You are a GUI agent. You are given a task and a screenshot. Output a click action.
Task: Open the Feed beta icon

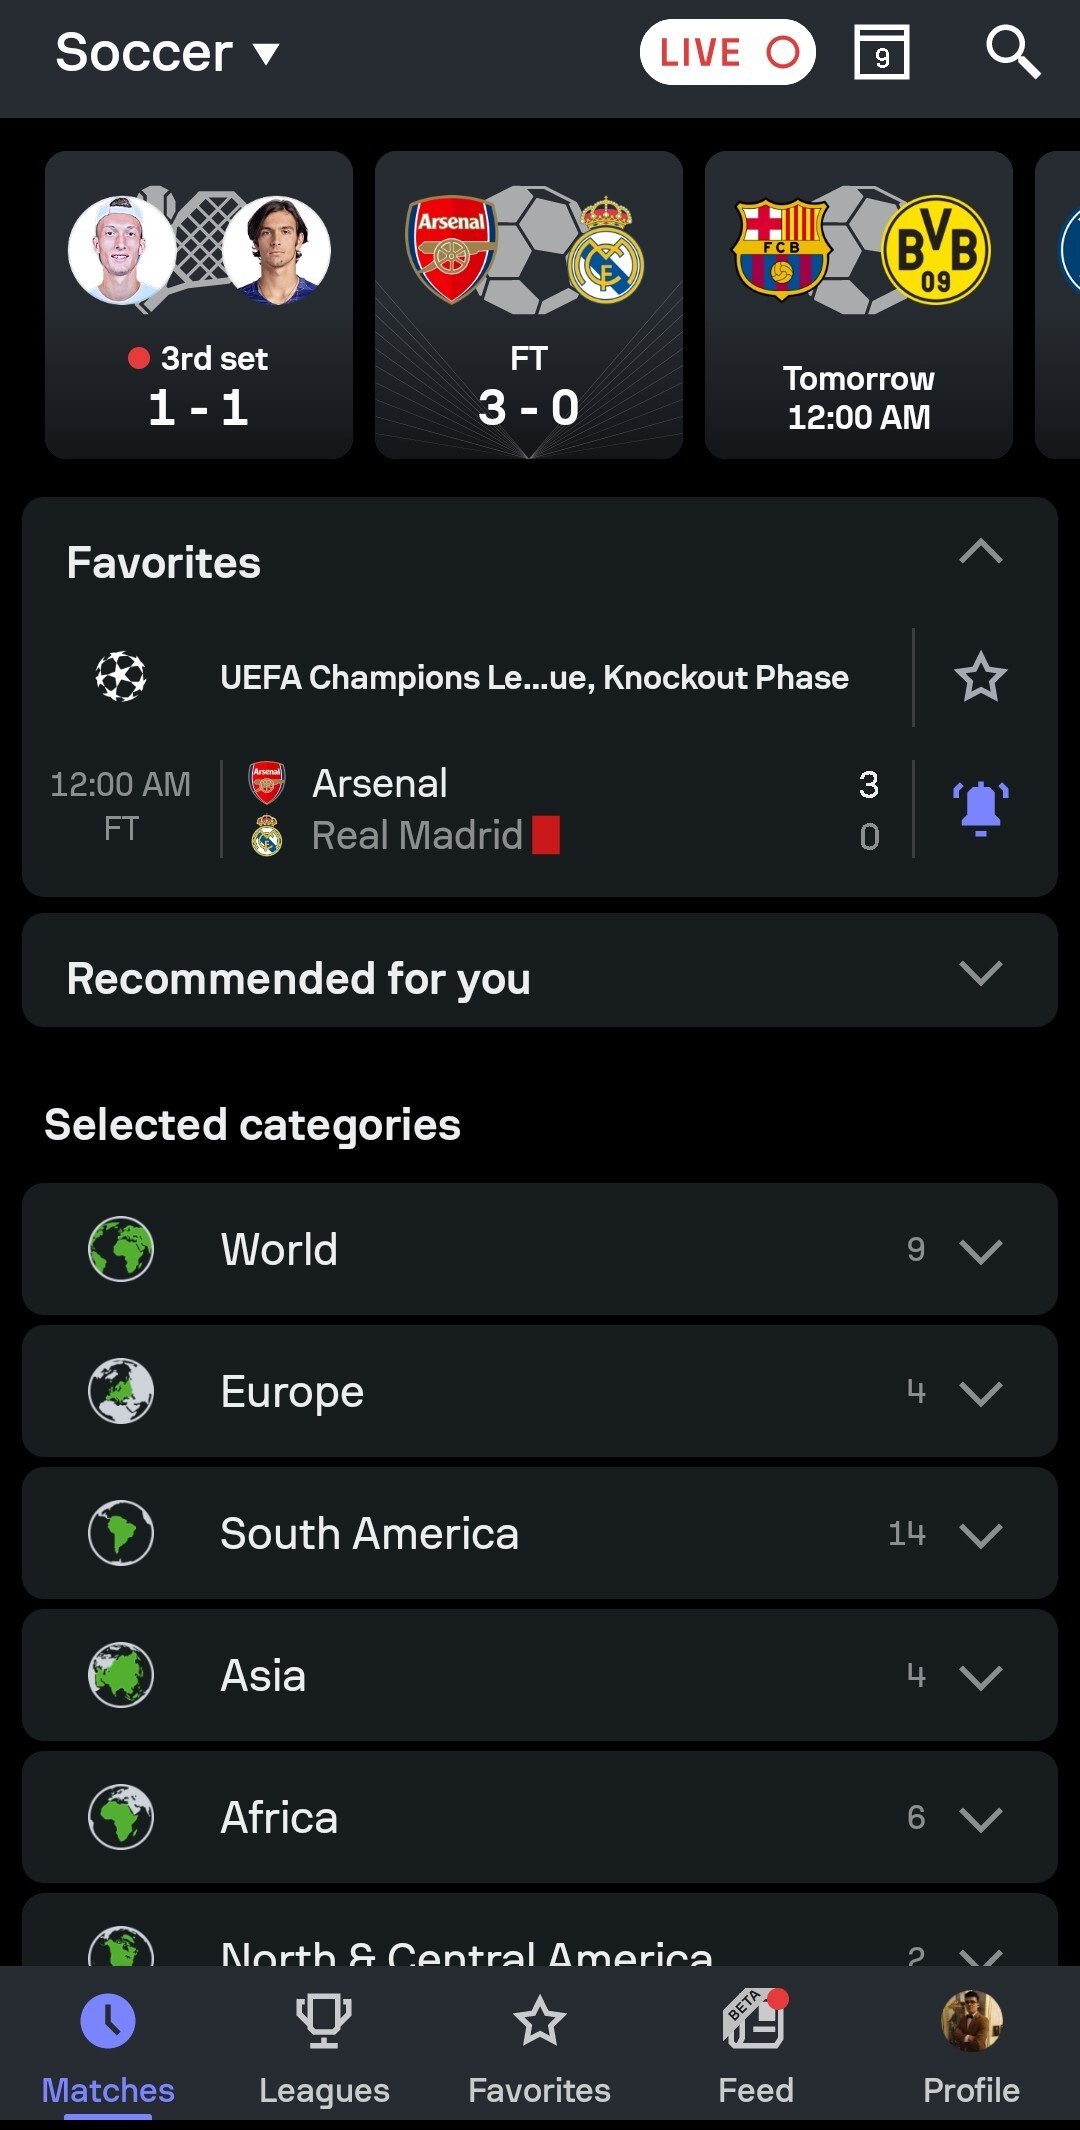[755, 2020]
